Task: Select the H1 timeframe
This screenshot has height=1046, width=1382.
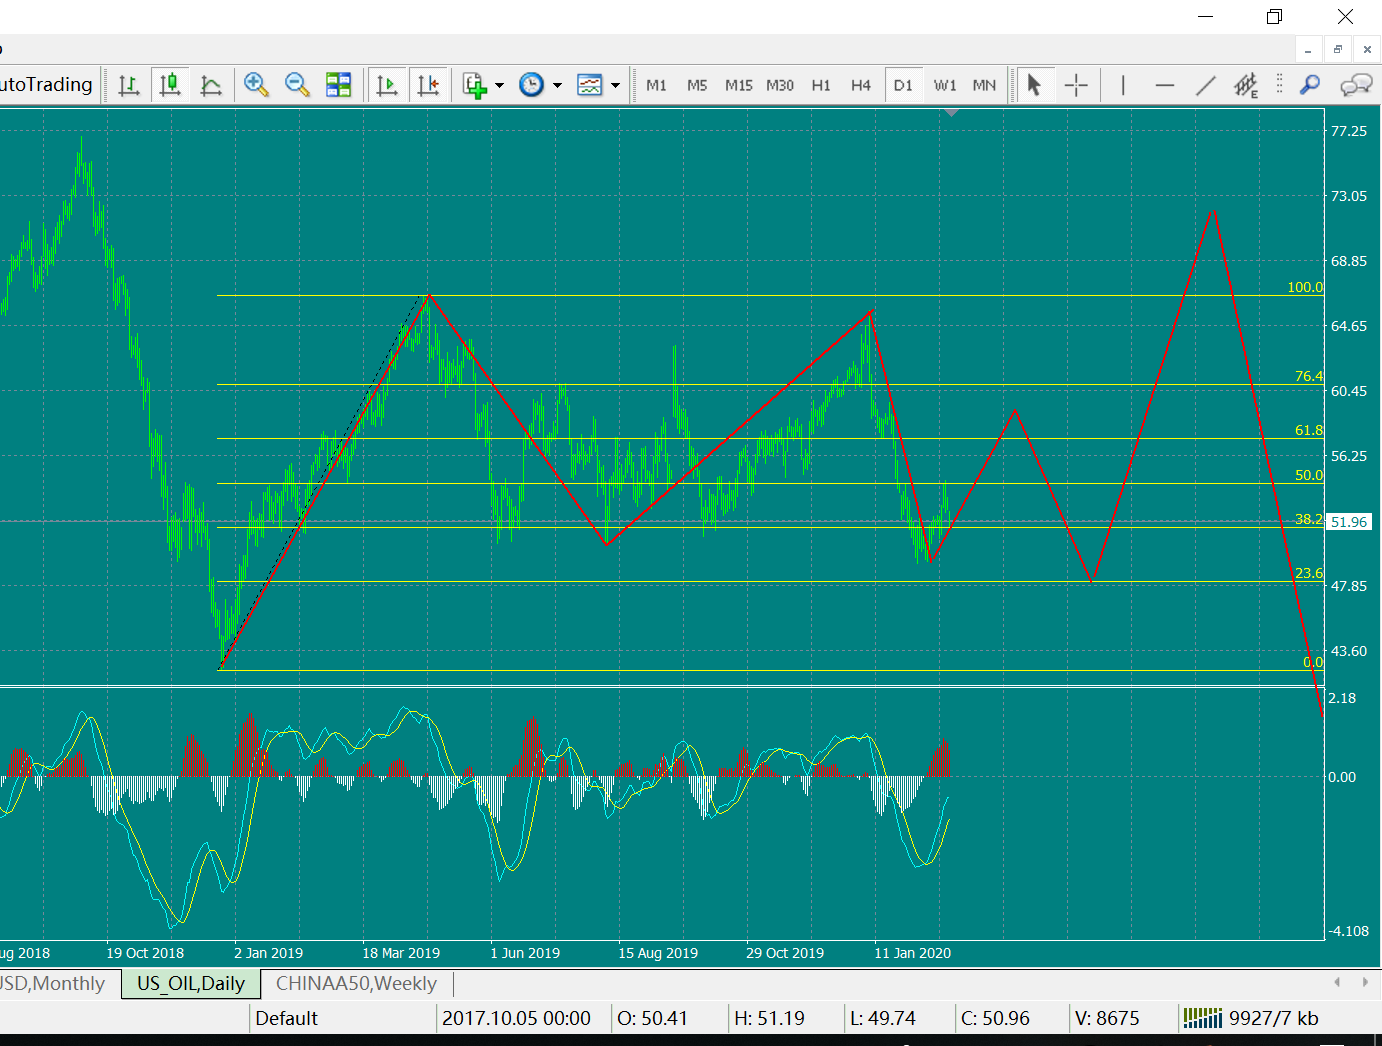Action: (x=821, y=85)
